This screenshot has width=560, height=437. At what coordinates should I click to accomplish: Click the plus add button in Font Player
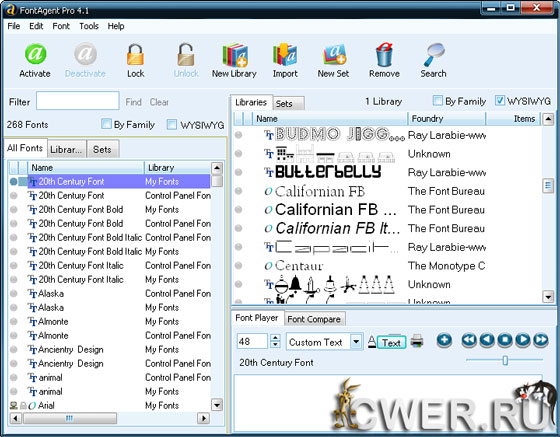point(444,340)
